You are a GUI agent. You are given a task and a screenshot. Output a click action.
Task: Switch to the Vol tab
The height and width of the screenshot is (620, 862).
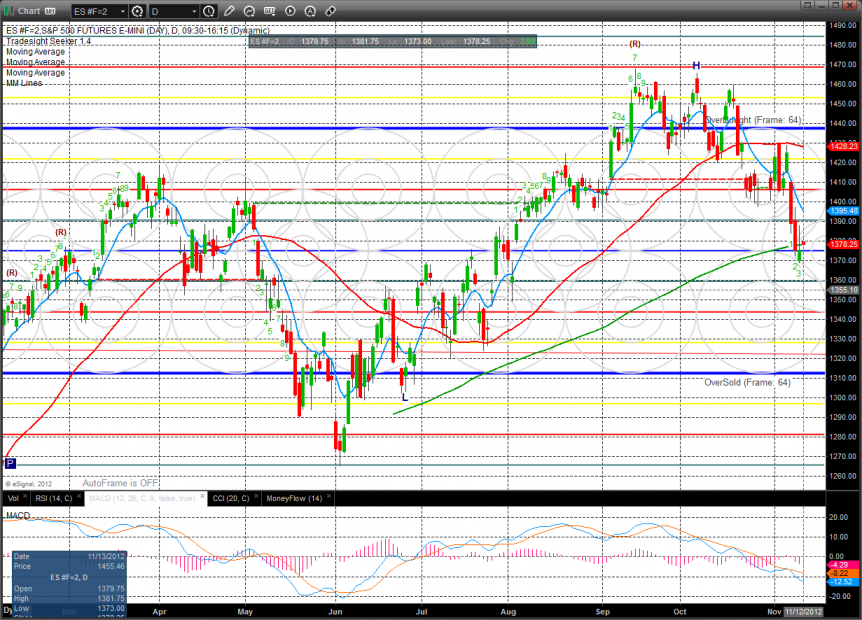tap(13, 498)
